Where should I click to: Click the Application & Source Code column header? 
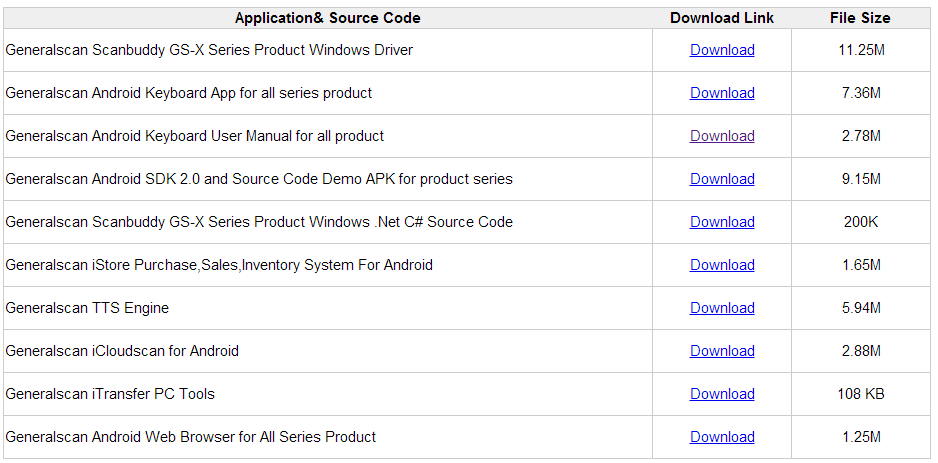tap(328, 18)
